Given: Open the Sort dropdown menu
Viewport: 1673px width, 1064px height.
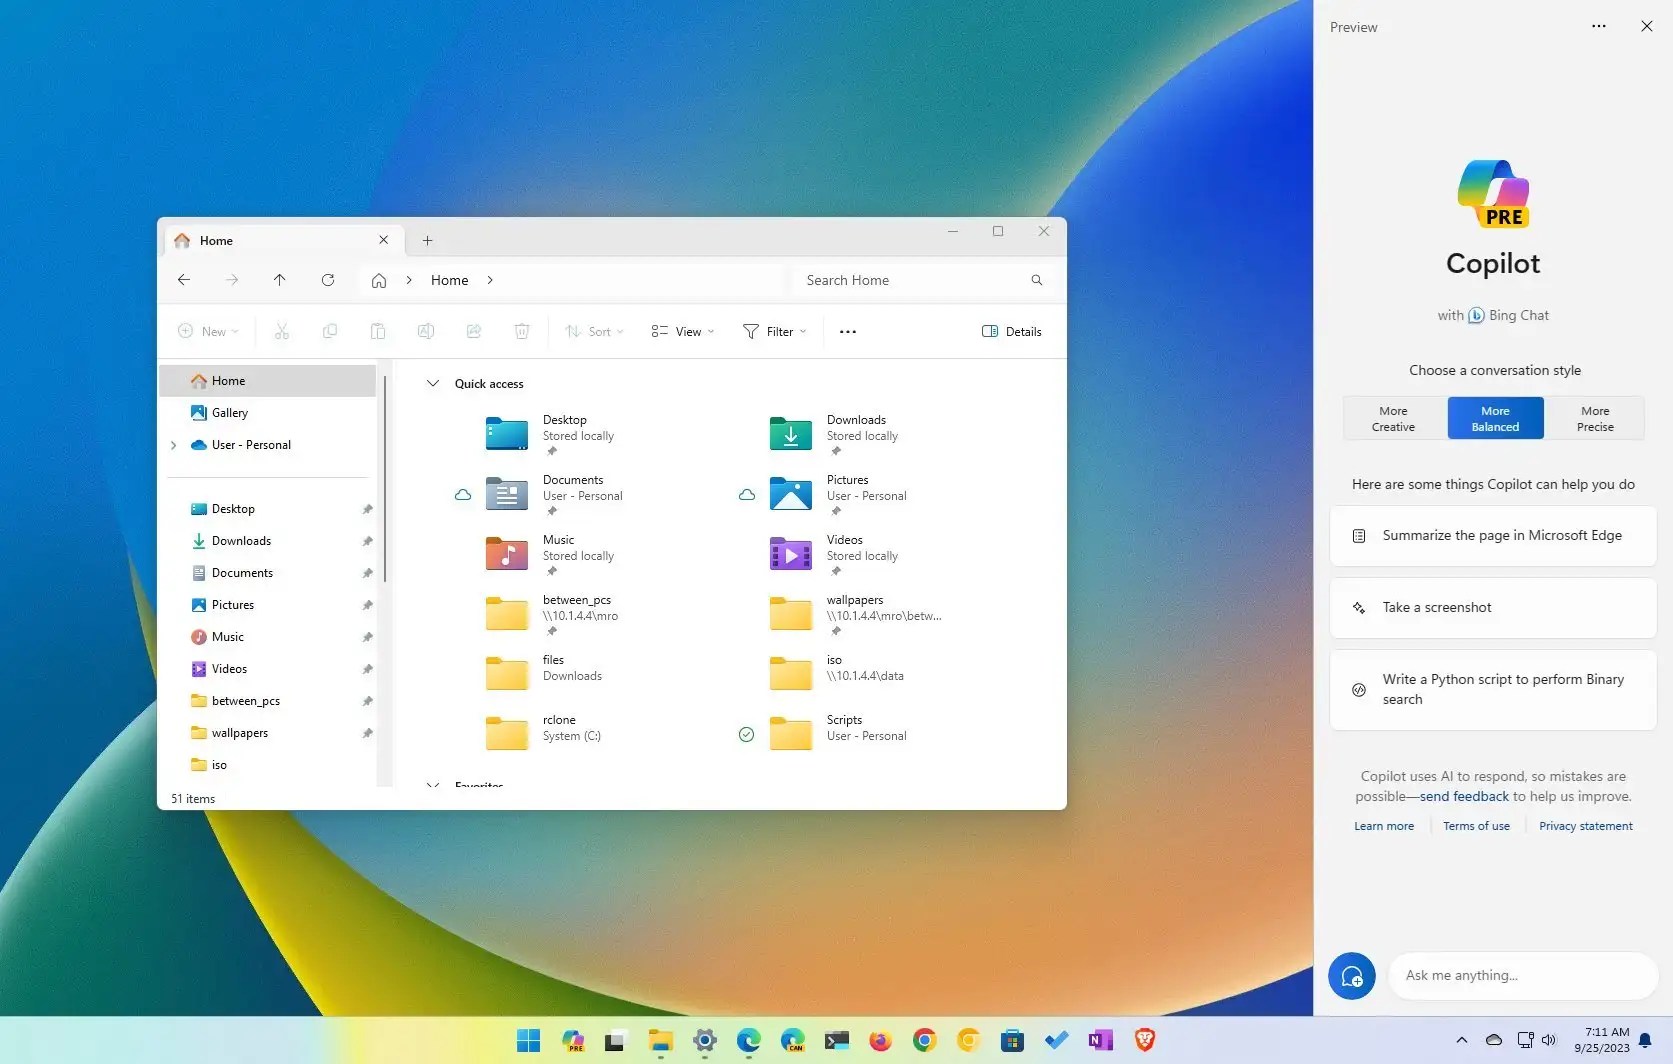Looking at the screenshot, I should point(594,331).
